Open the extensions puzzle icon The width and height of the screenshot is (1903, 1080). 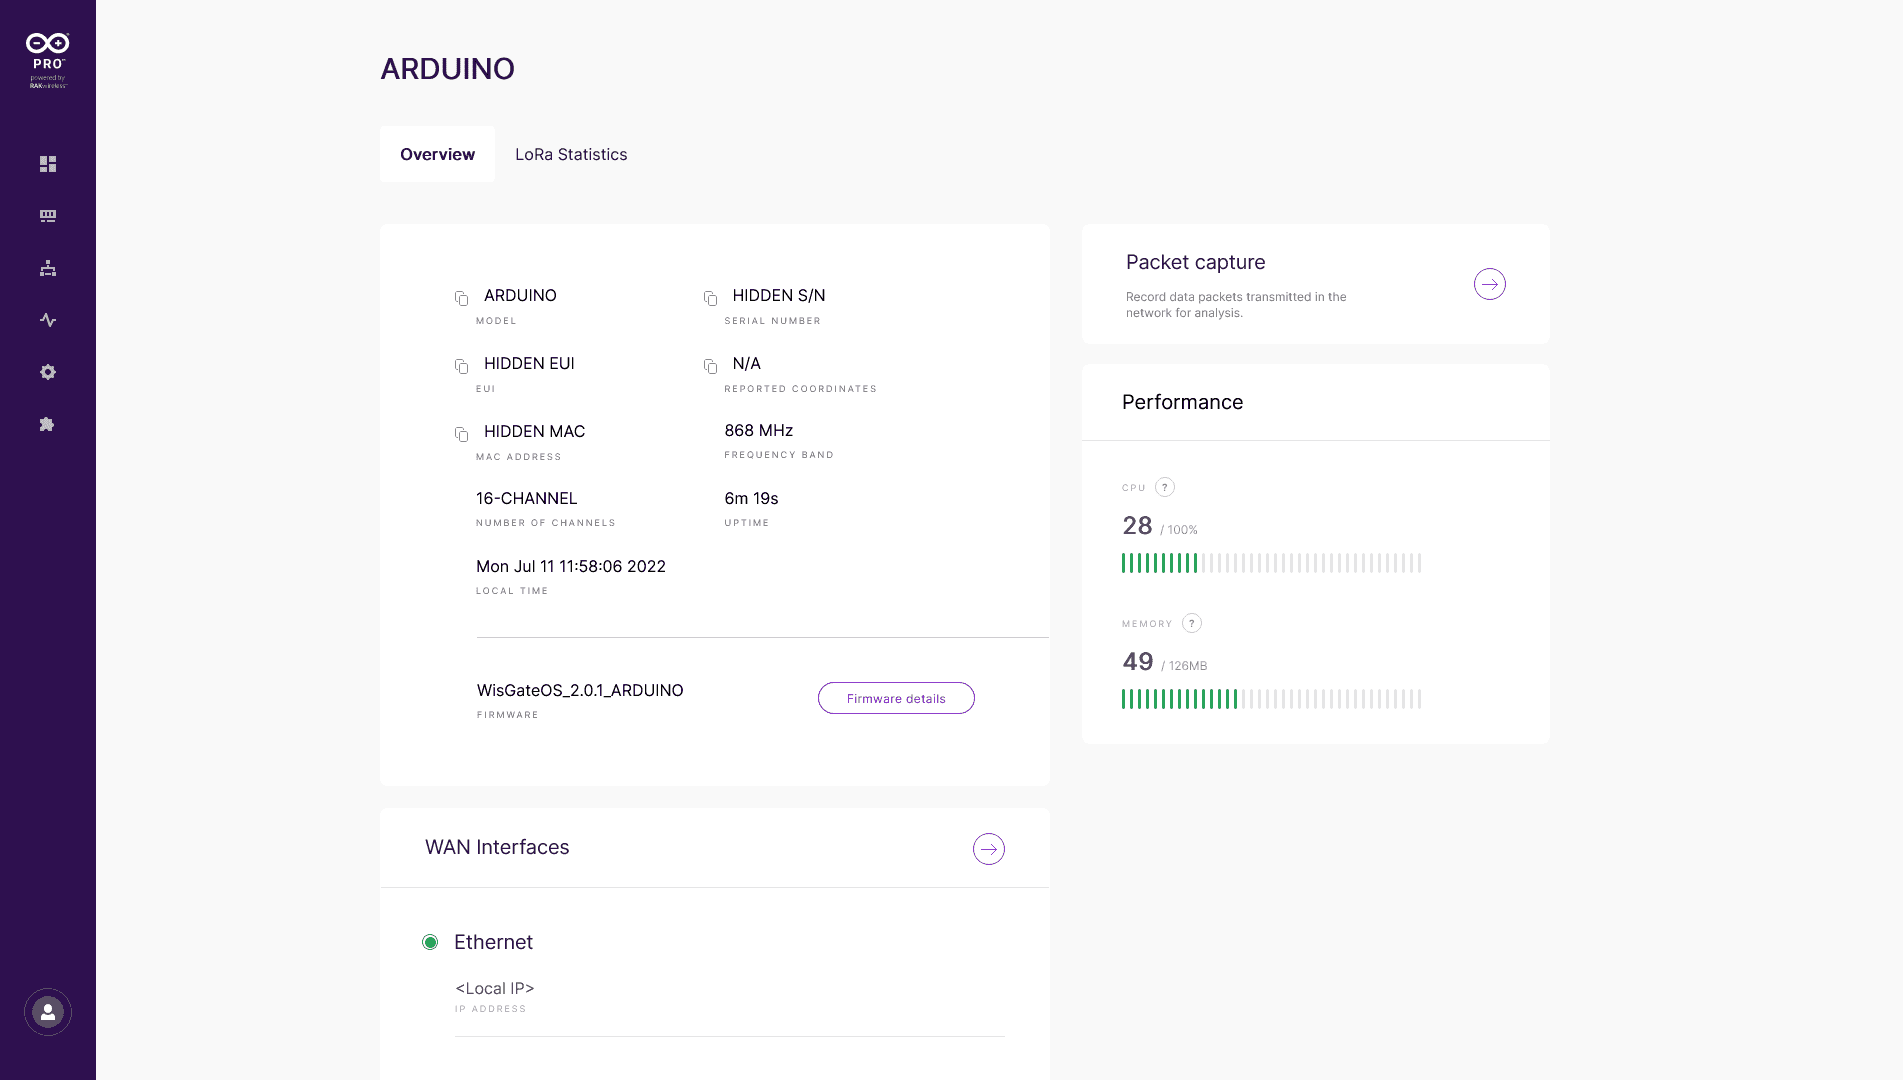(x=47, y=424)
